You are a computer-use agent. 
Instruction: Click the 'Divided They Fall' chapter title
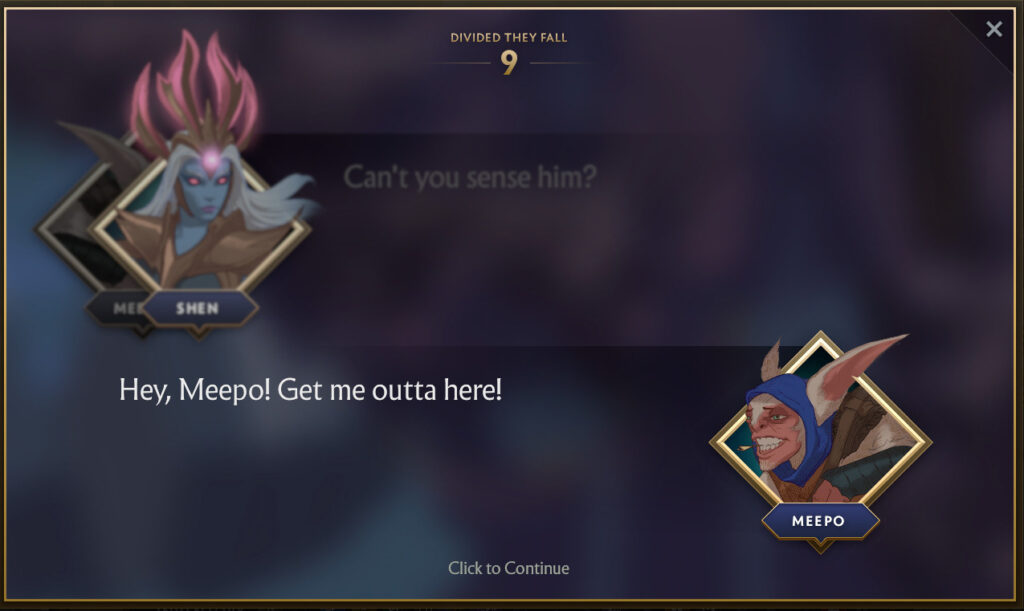pyautogui.click(x=509, y=38)
